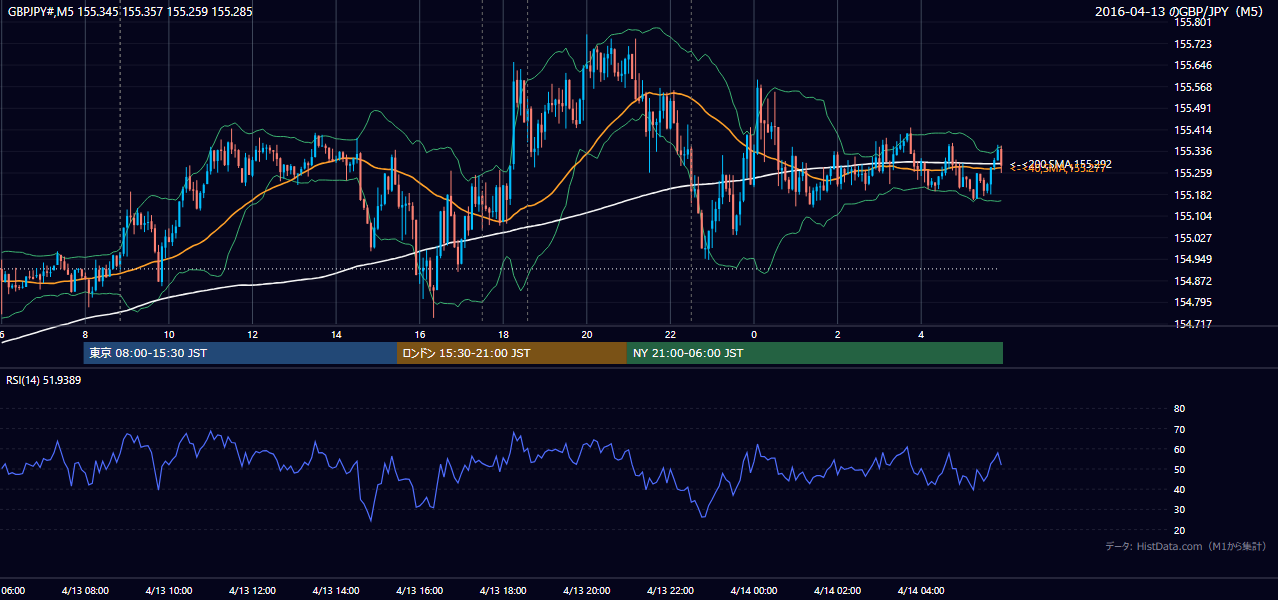Viewport: 1278px width, 600px height.
Task: Click price axis value 154.795
Action: pos(1193,303)
